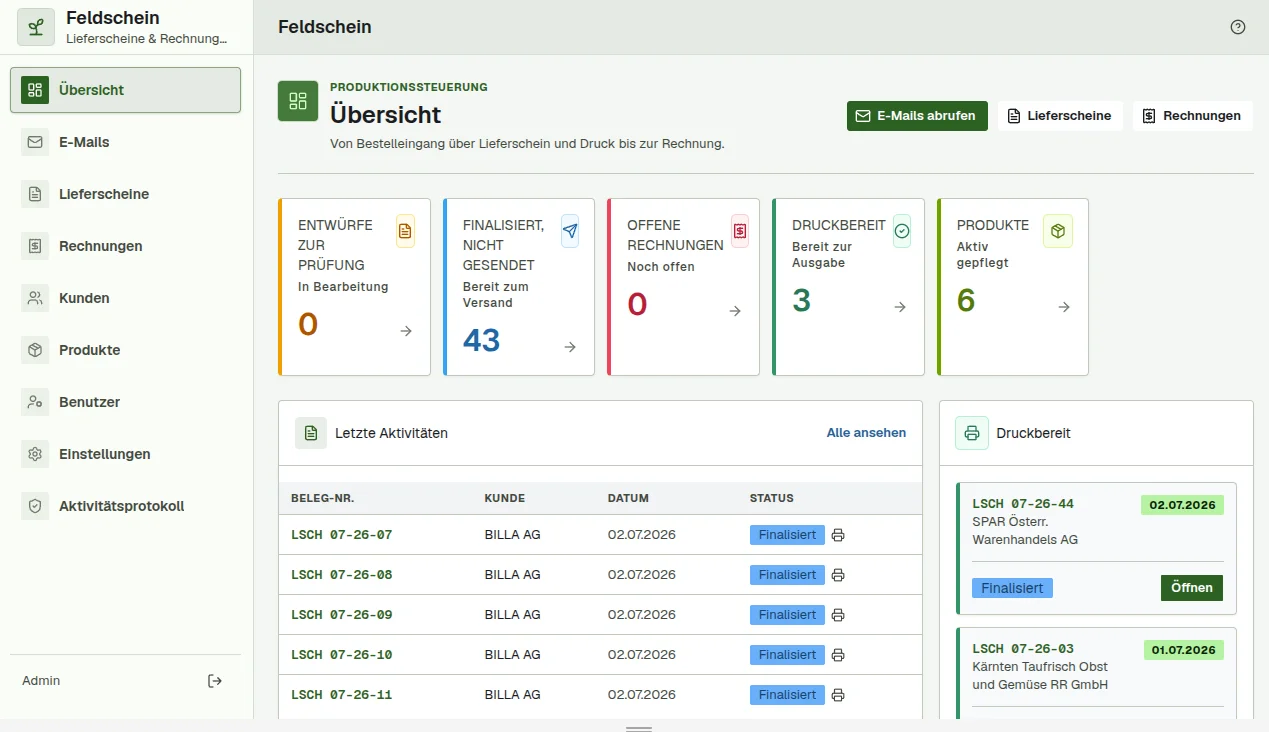The height and width of the screenshot is (732, 1269).
Task: Click Finalisiert badge in LSCH 07-26-10 row
Action: 787,655
